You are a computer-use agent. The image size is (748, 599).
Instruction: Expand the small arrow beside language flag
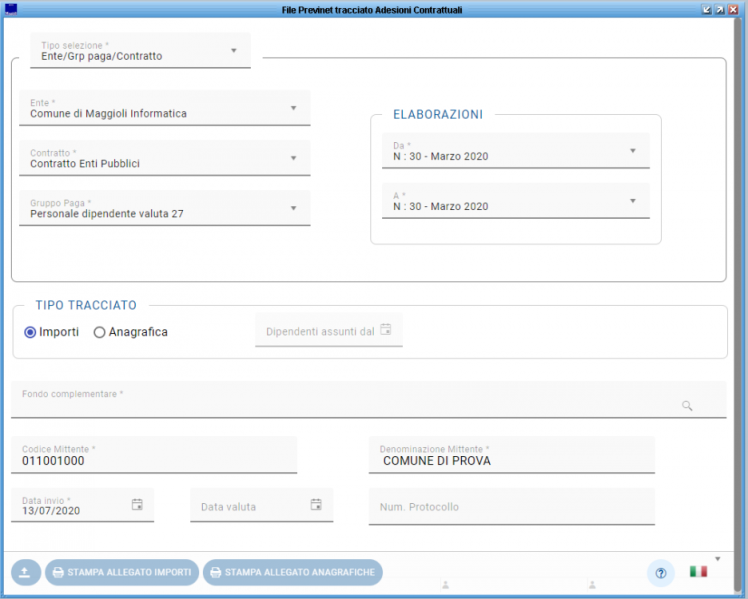coord(717,559)
